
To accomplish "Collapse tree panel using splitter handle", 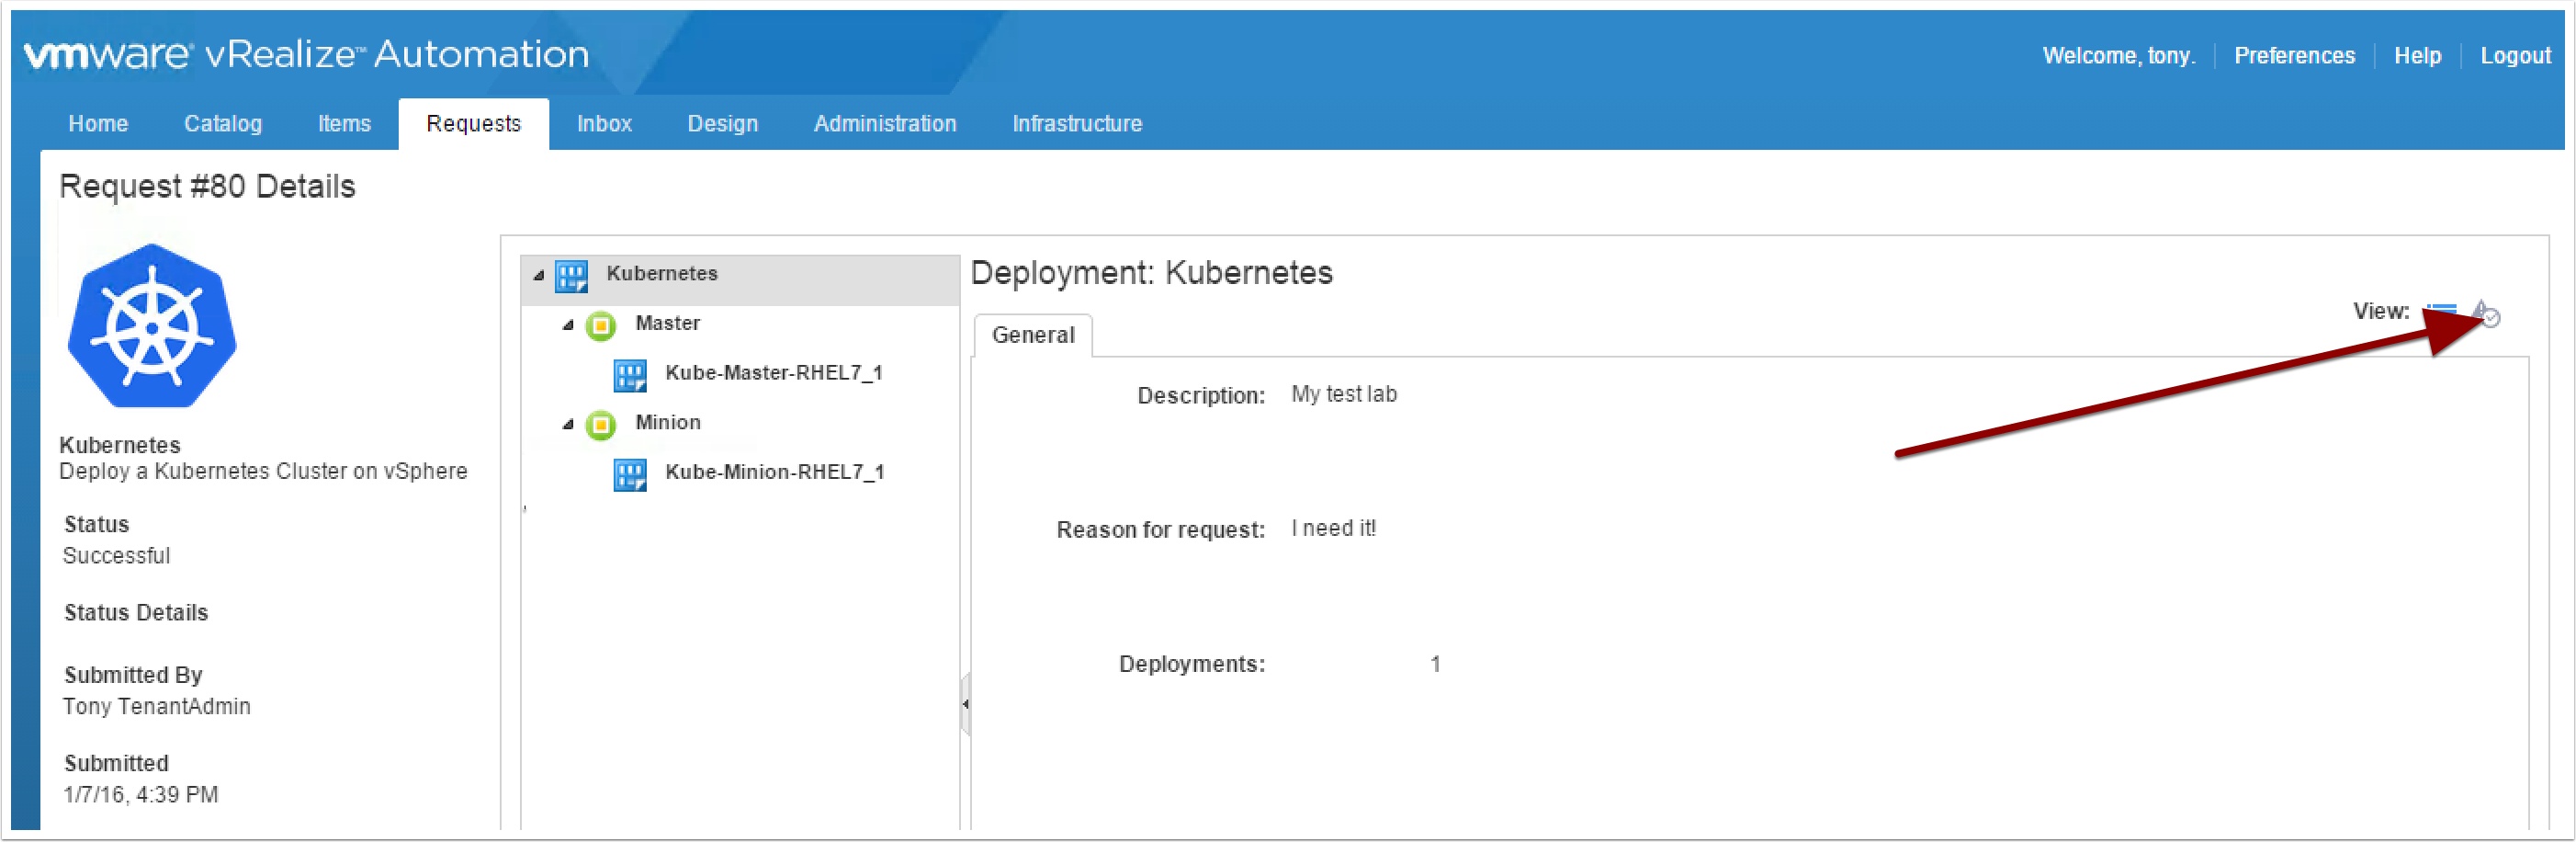I will (x=965, y=704).
